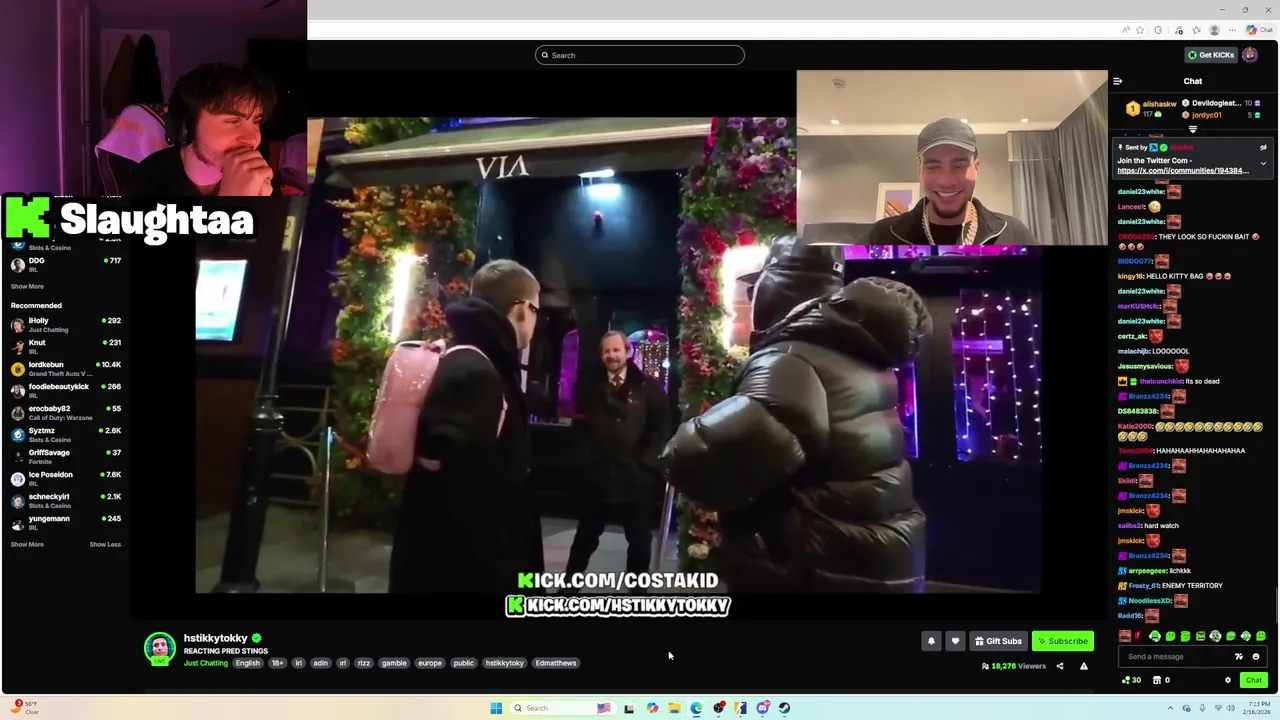Open lordkebun recommended channel

tap(66, 369)
